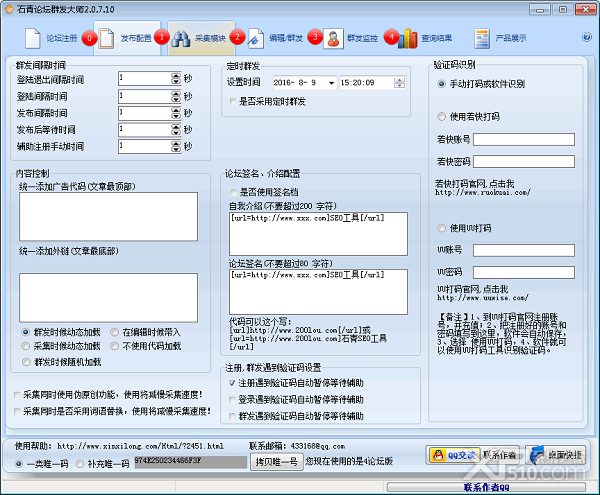Image resolution: width=600 pixels, height=495 pixels.
Task: Select 在编辑时候带入 radio button
Action: tap(114, 332)
